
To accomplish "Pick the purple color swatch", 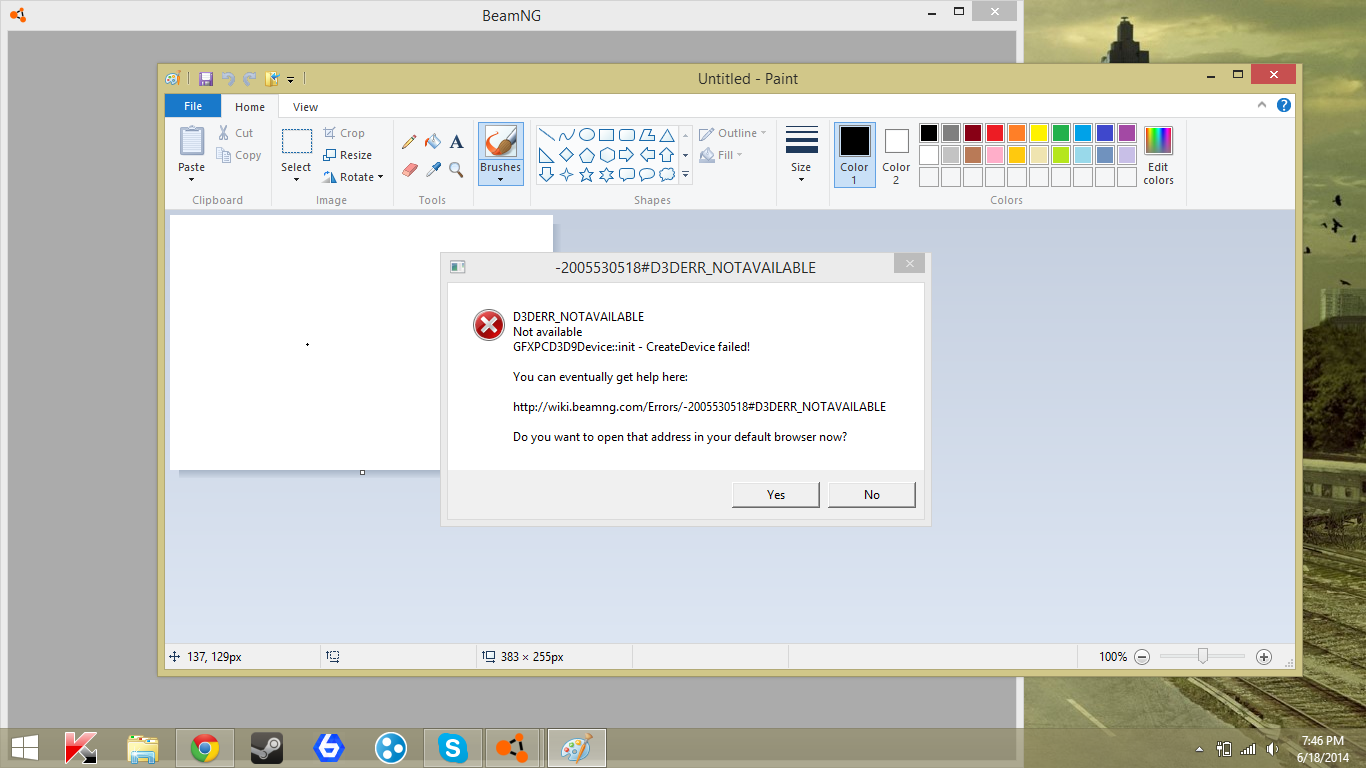I will (1127, 133).
